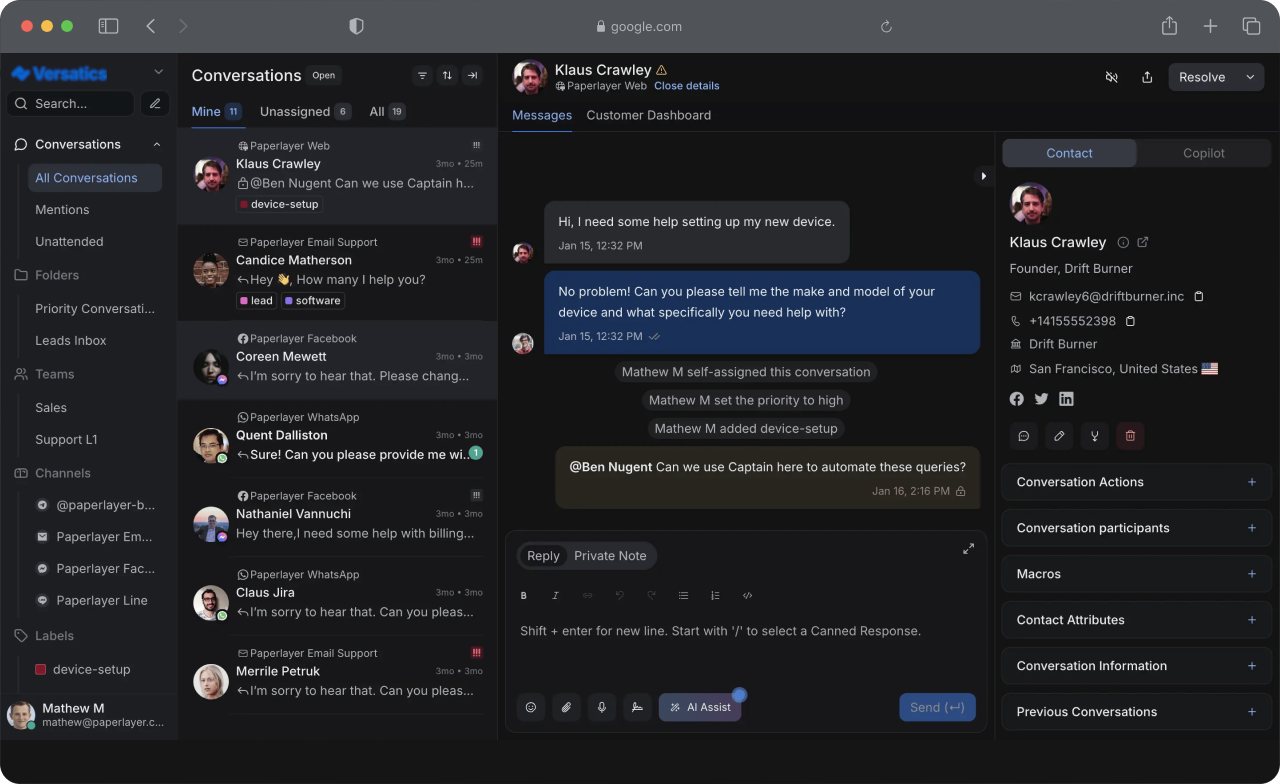Copy the email kcrawley6@driftburner.inc
1280x784 pixels.
(x=1199, y=297)
